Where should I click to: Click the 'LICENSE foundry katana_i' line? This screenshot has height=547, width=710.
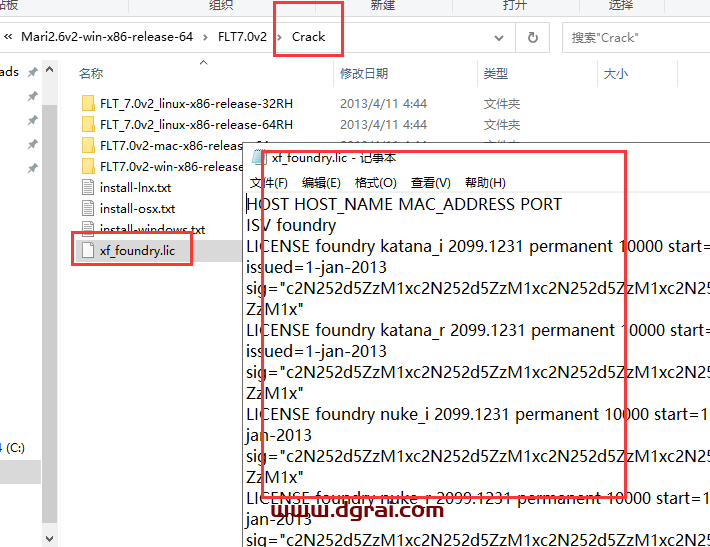coord(478,246)
